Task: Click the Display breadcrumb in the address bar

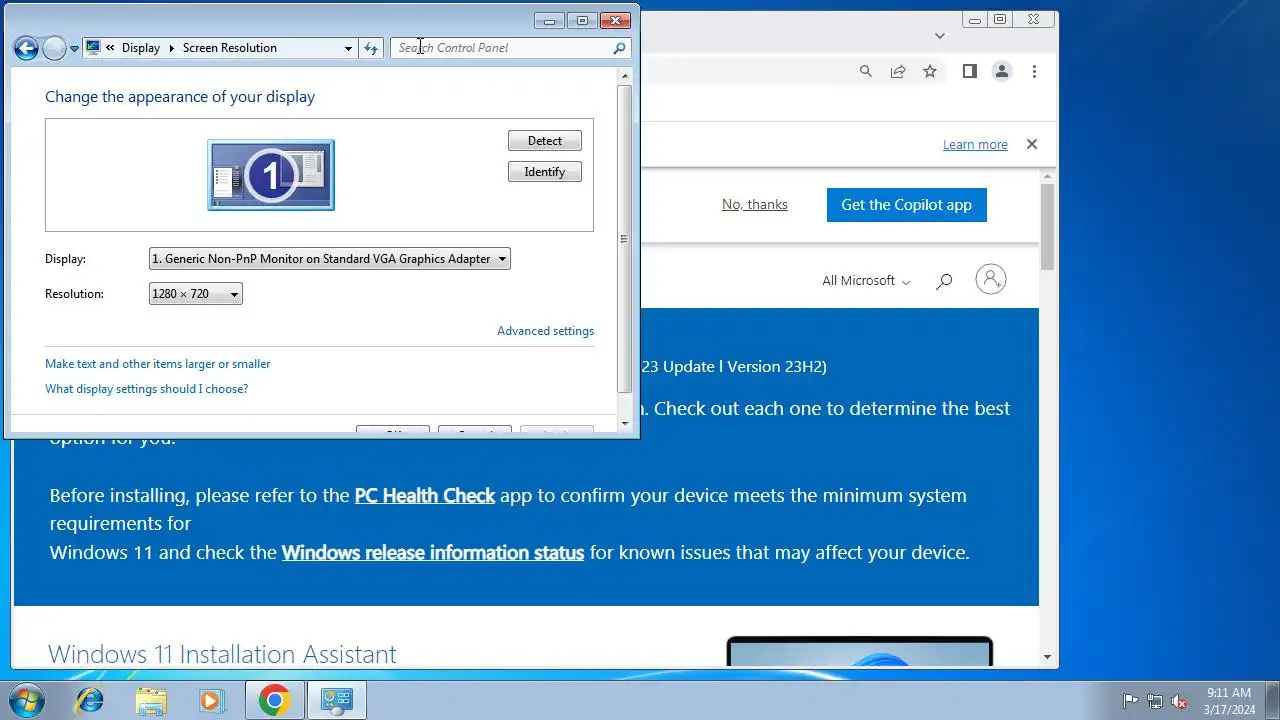Action: [x=141, y=48]
